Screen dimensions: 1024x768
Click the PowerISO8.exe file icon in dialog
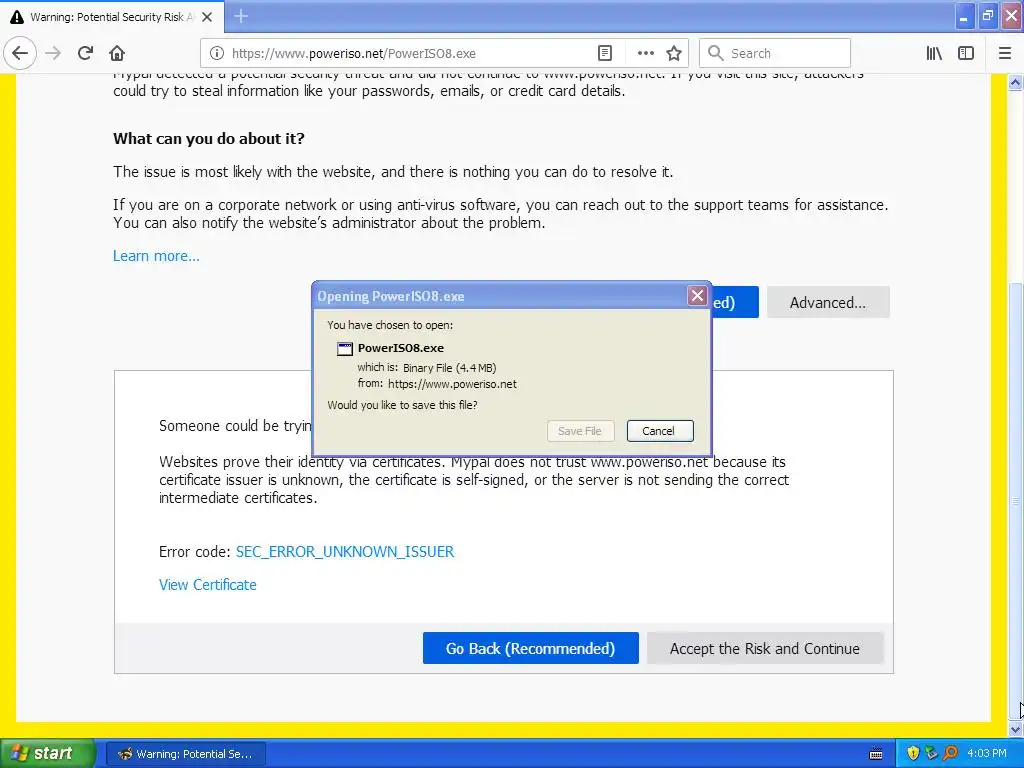[345, 348]
